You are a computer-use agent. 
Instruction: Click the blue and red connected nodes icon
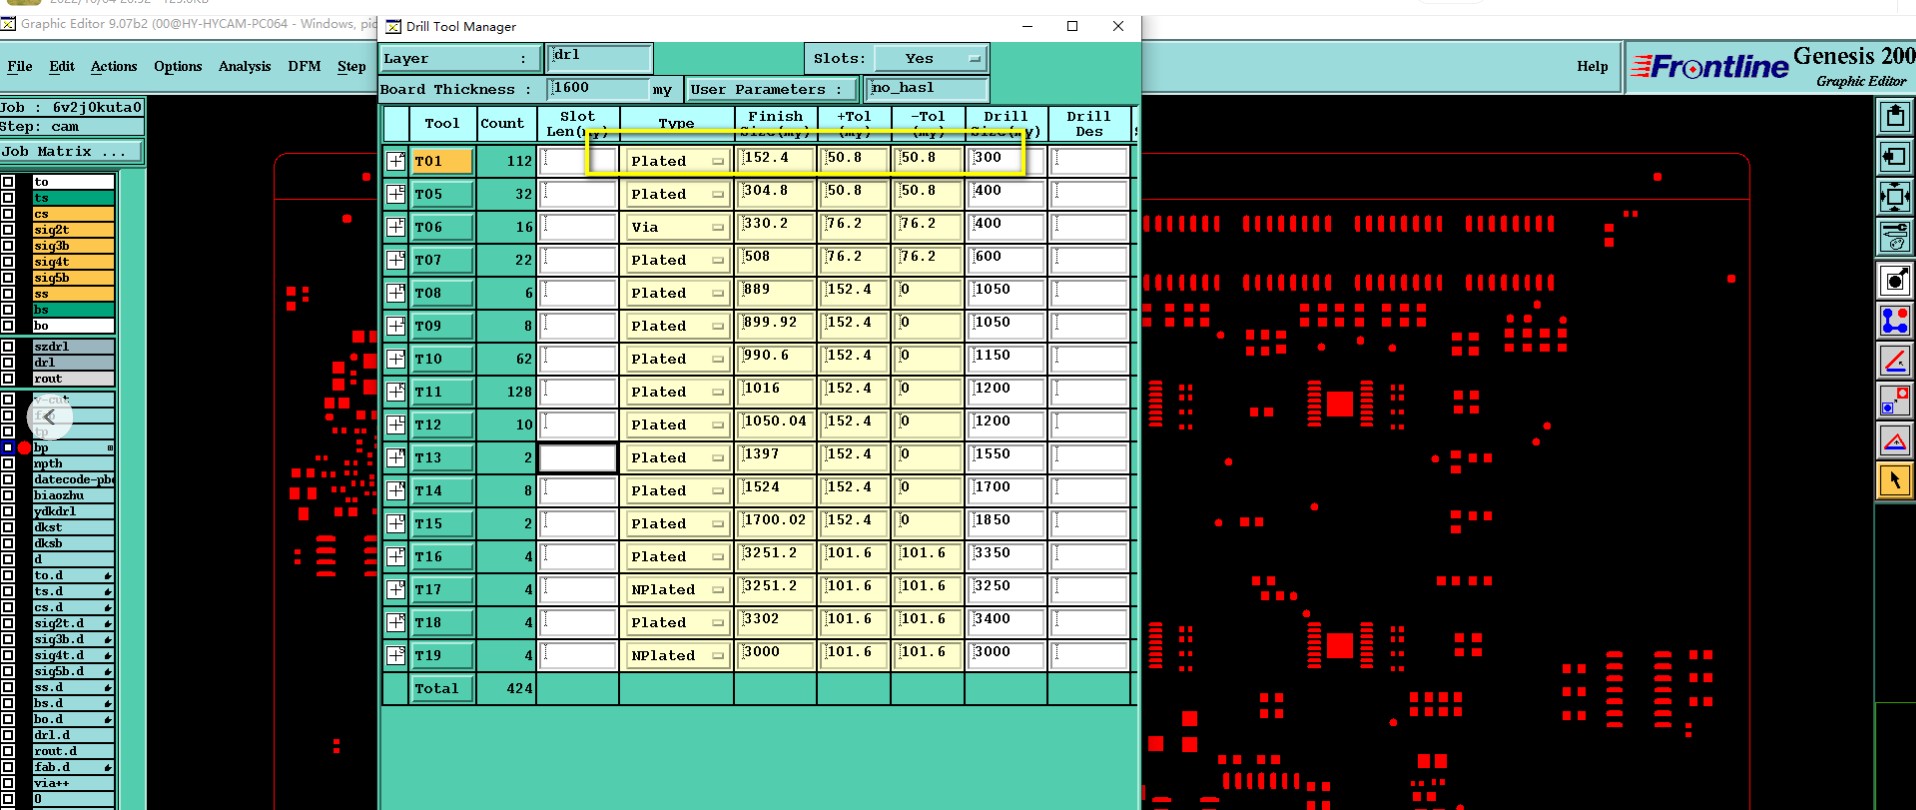[1895, 321]
